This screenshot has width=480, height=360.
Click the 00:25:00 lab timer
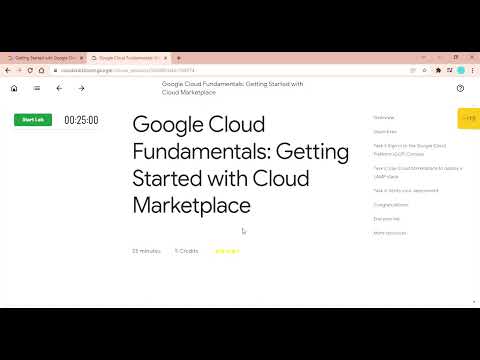pyautogui.click(x=81, y=120)
